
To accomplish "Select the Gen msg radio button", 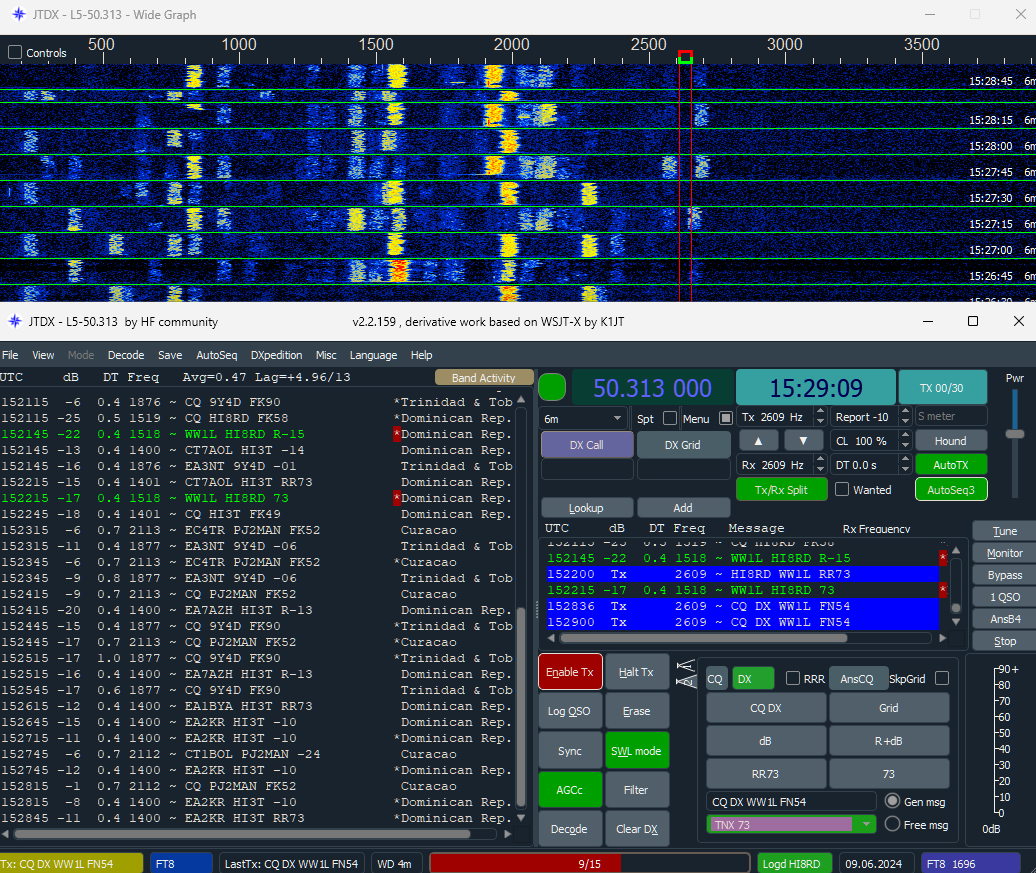I will (893, 801).
